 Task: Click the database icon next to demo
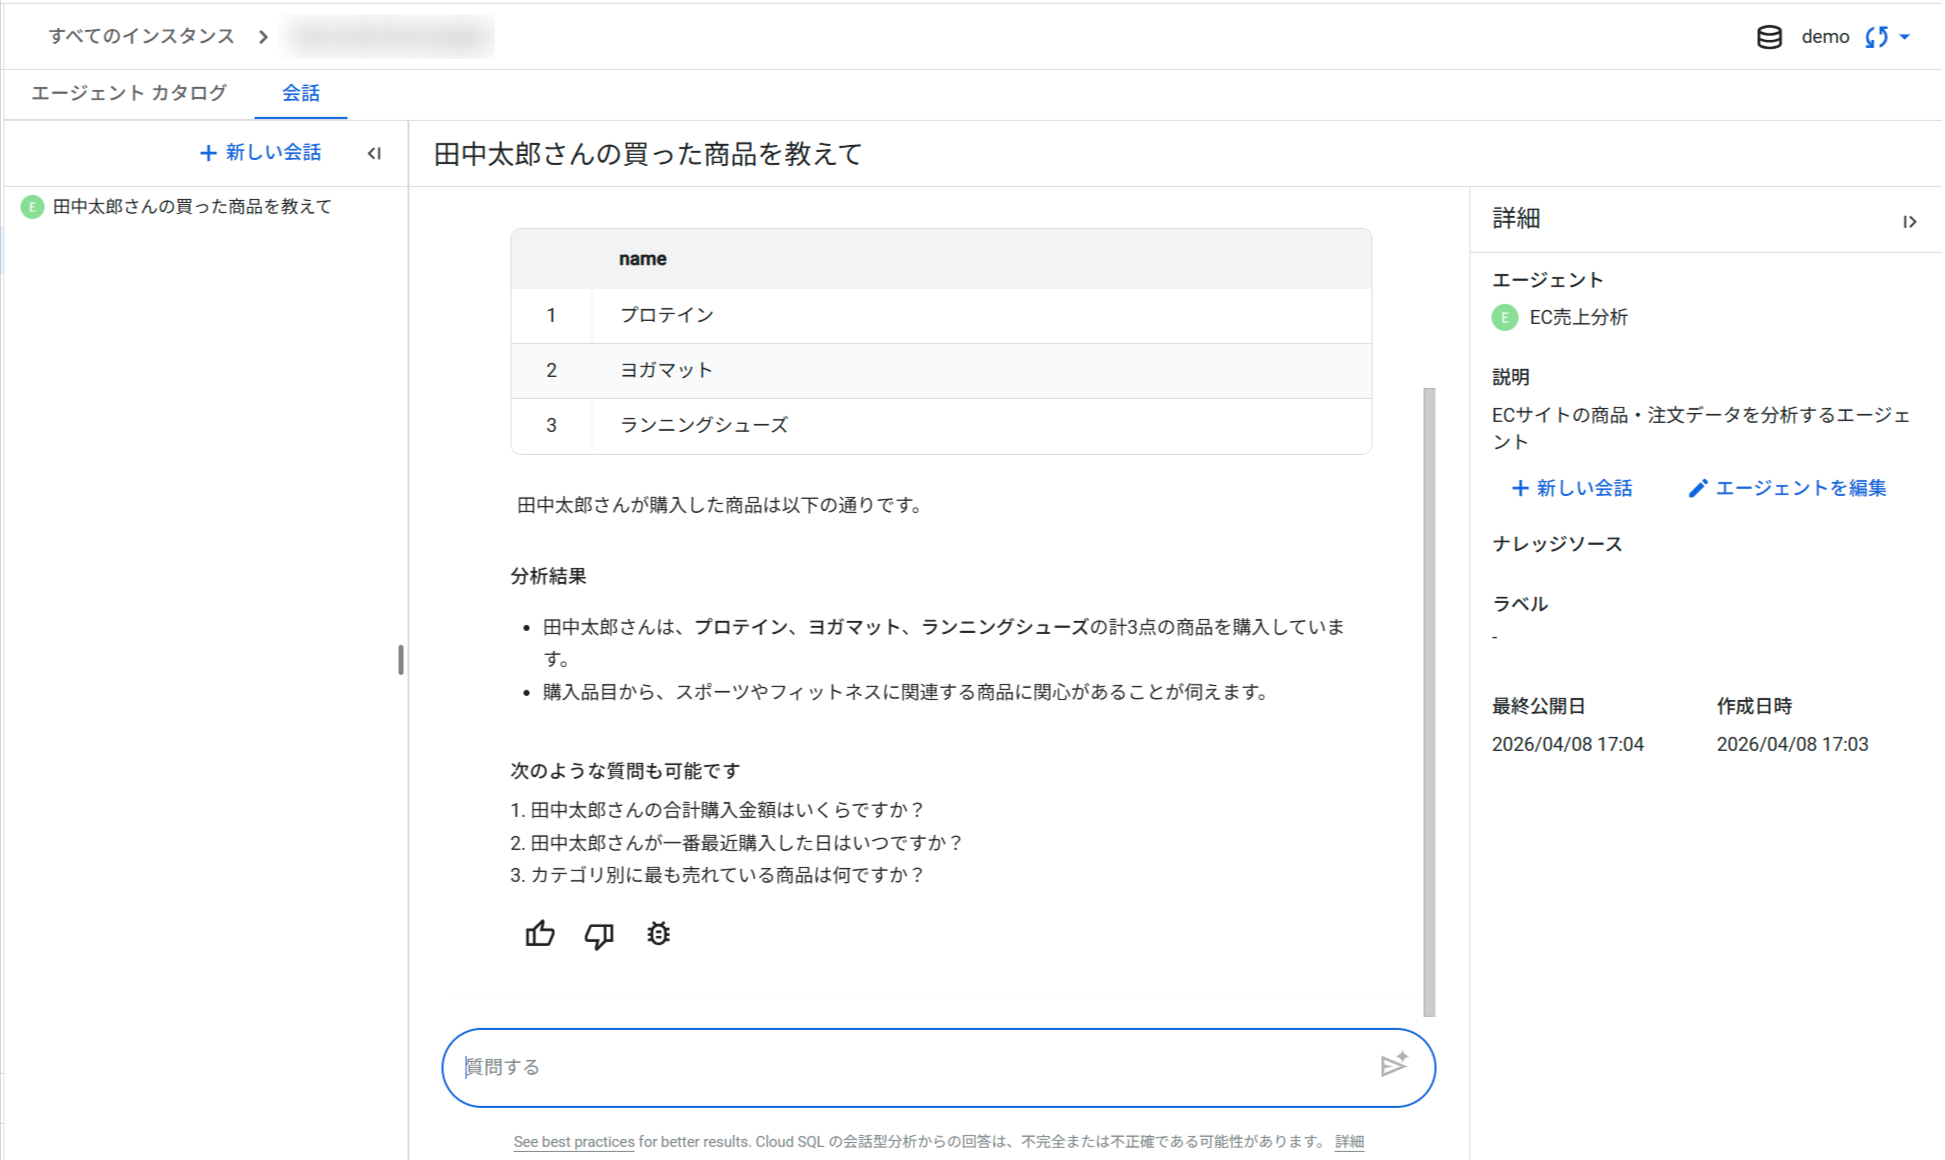click(x=1769, y=36)
